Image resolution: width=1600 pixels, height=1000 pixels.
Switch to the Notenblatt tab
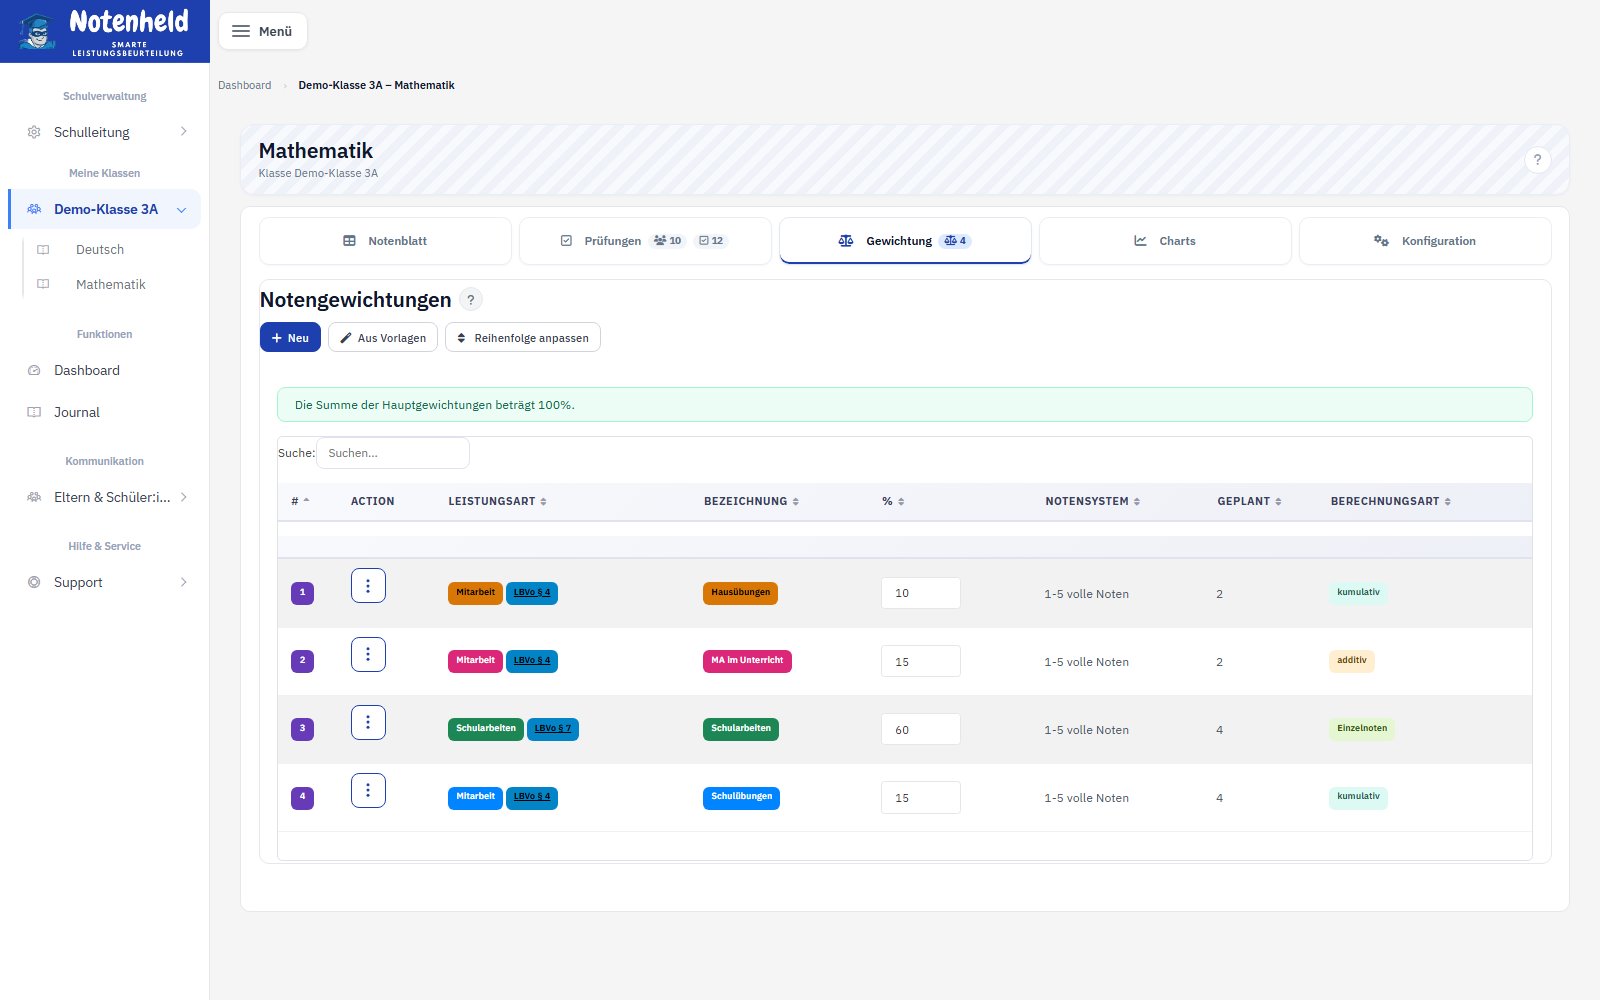(x=385, y=241)
